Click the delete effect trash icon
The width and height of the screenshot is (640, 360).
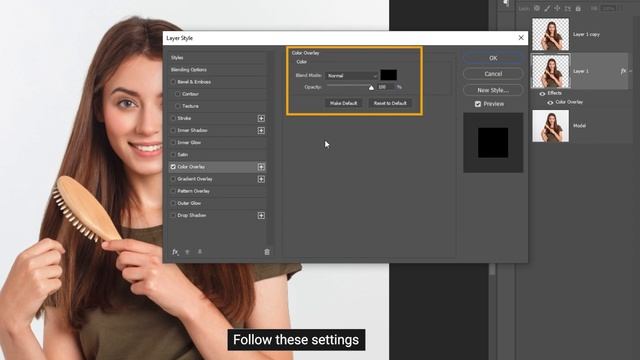(x=267, y=252)
